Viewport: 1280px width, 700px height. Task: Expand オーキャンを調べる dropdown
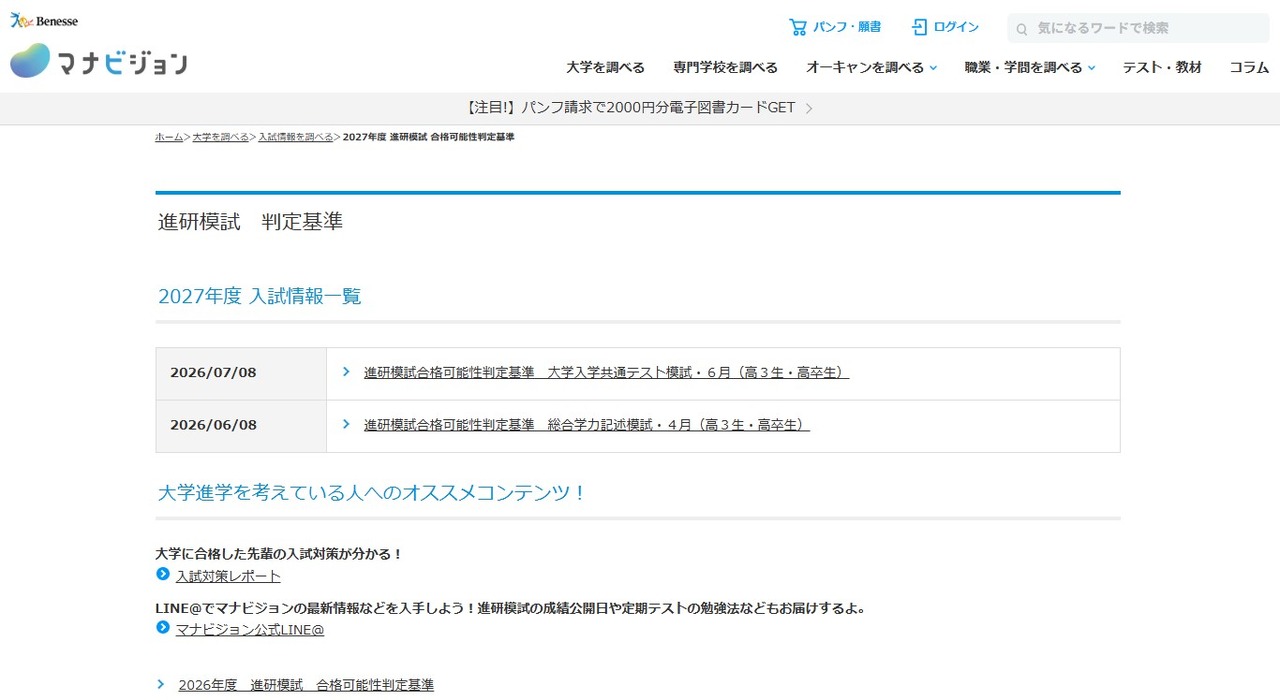871,67
